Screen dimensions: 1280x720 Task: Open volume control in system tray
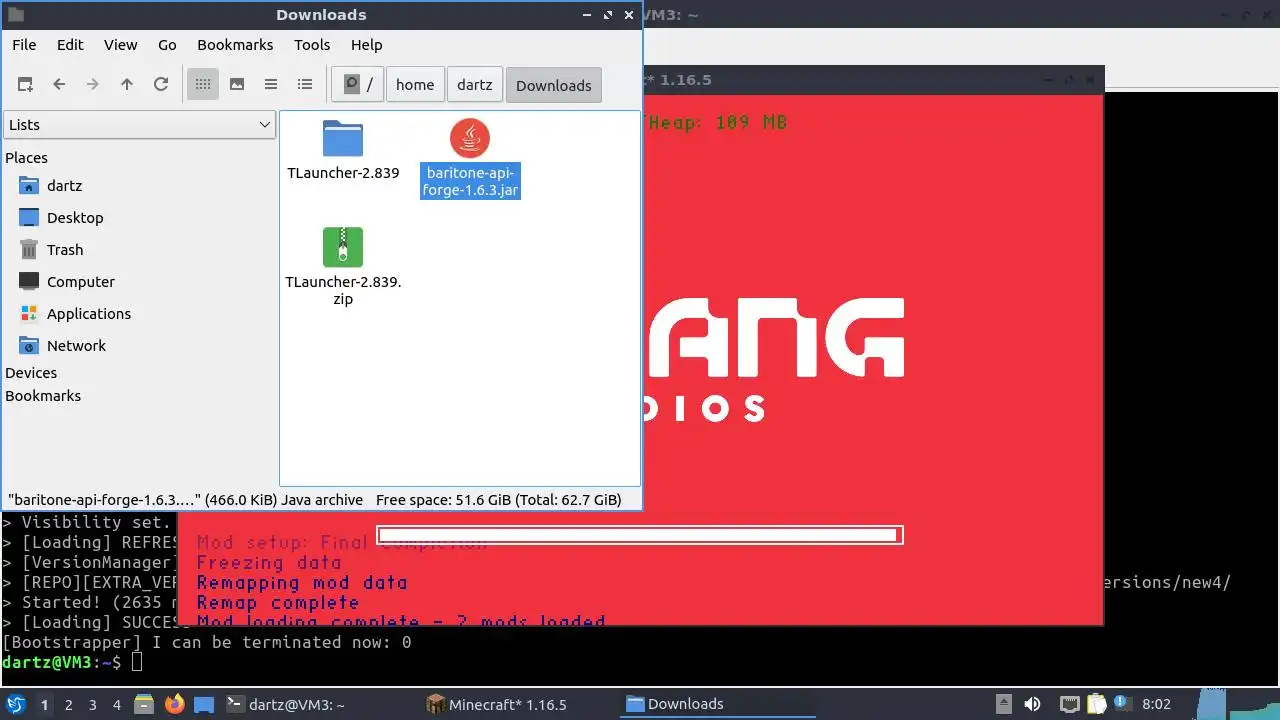(x=1033, y=704)
